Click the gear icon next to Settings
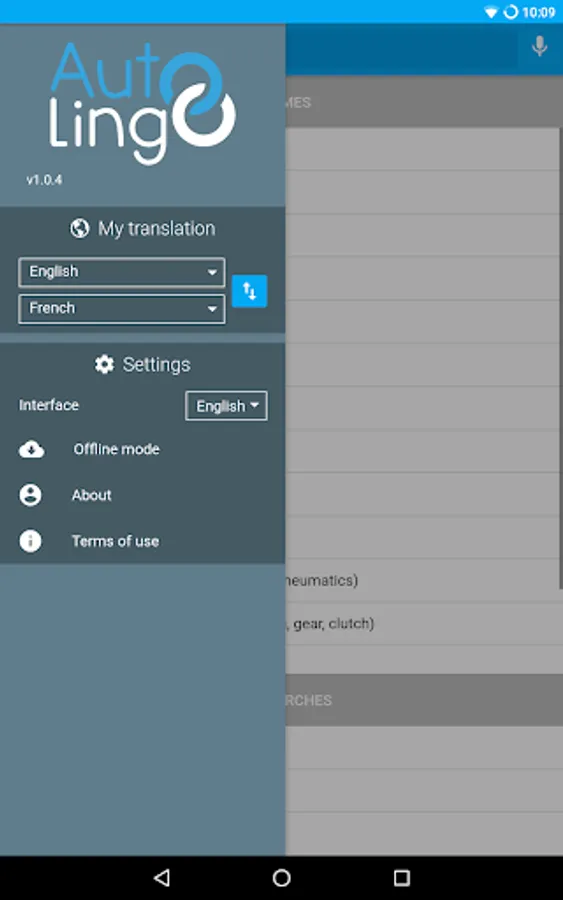This screenshot has width=563, height=900. tap(104, 364)
